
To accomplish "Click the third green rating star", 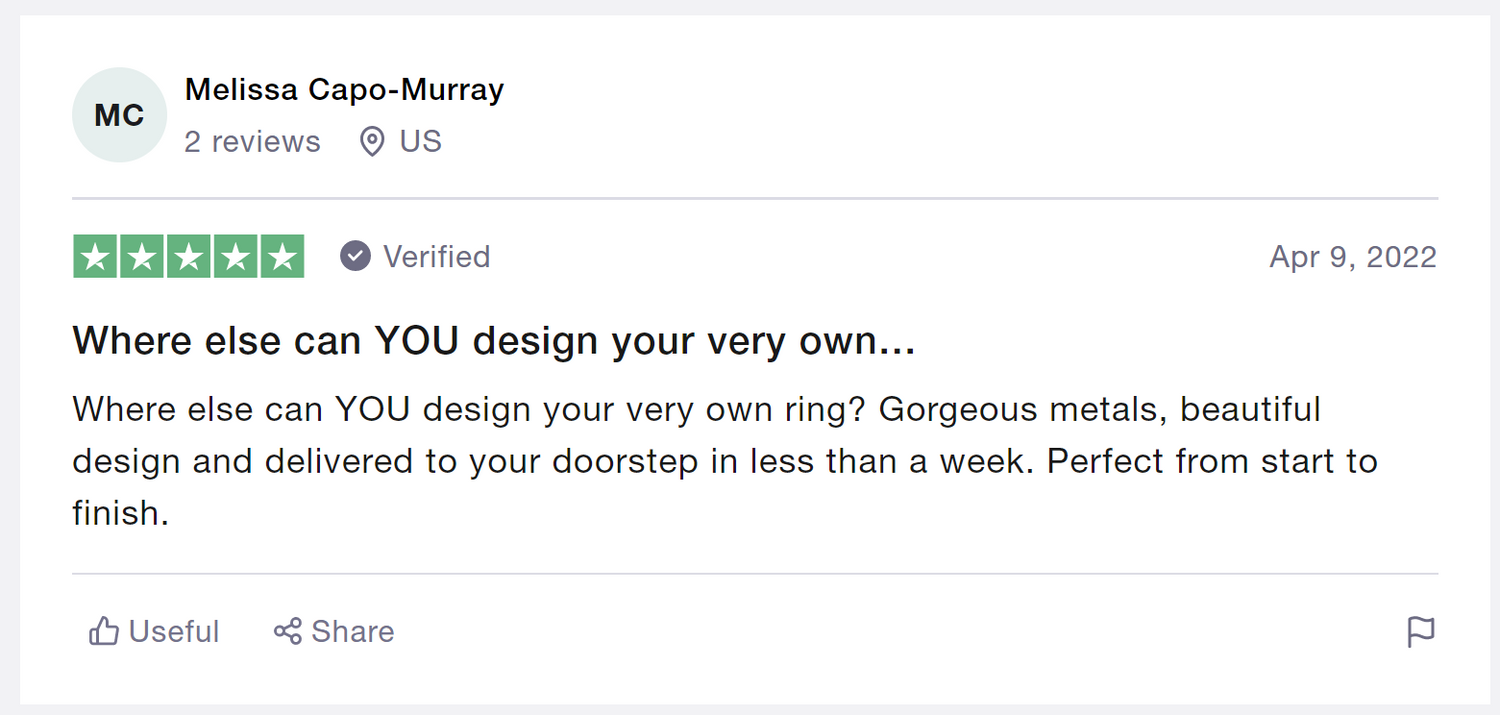I will pos(189,257).
